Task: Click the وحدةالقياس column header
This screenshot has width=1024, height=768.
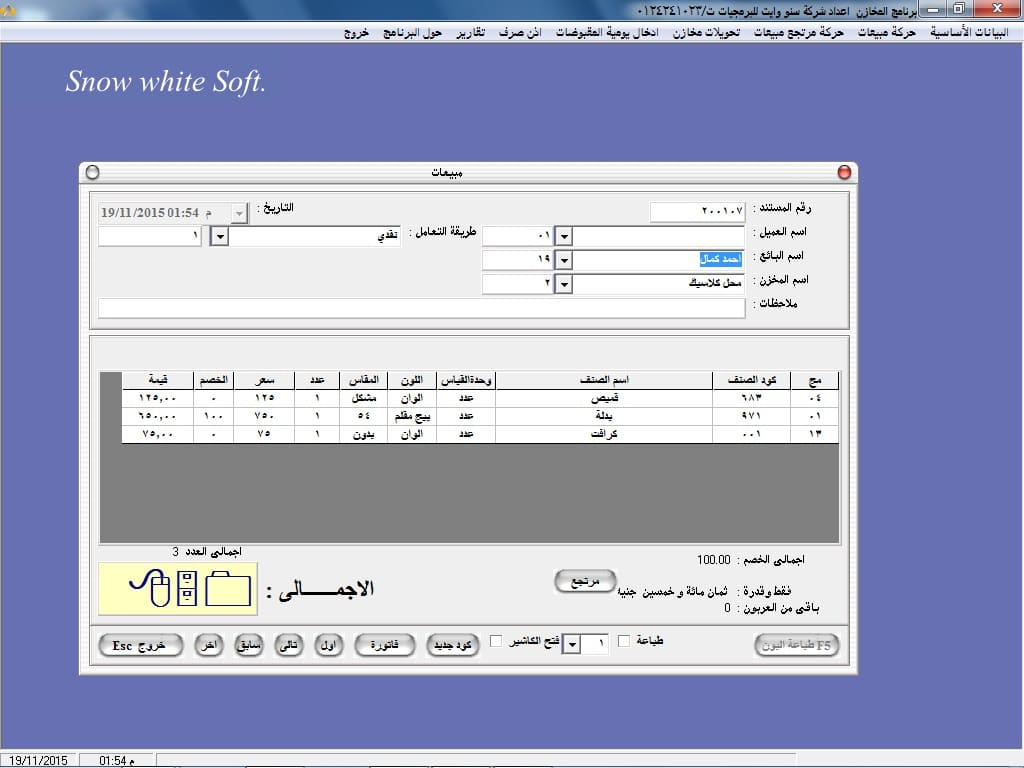Action: point(466,380)
